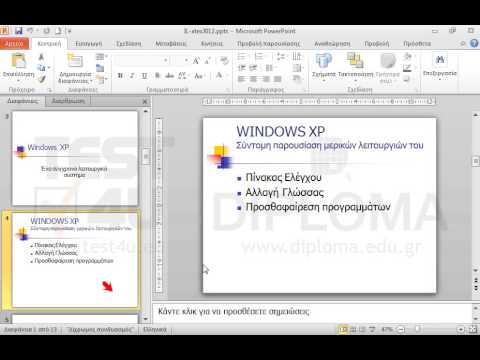Open the slide Section dropdown
This screenshot has height=360, width=480.
[x=101, y=79]
